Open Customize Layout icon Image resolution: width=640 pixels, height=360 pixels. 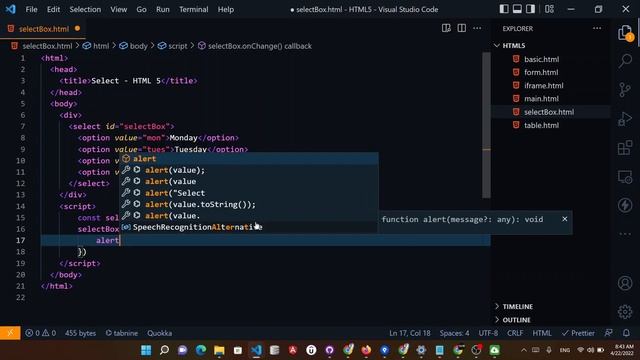point(549,9)
